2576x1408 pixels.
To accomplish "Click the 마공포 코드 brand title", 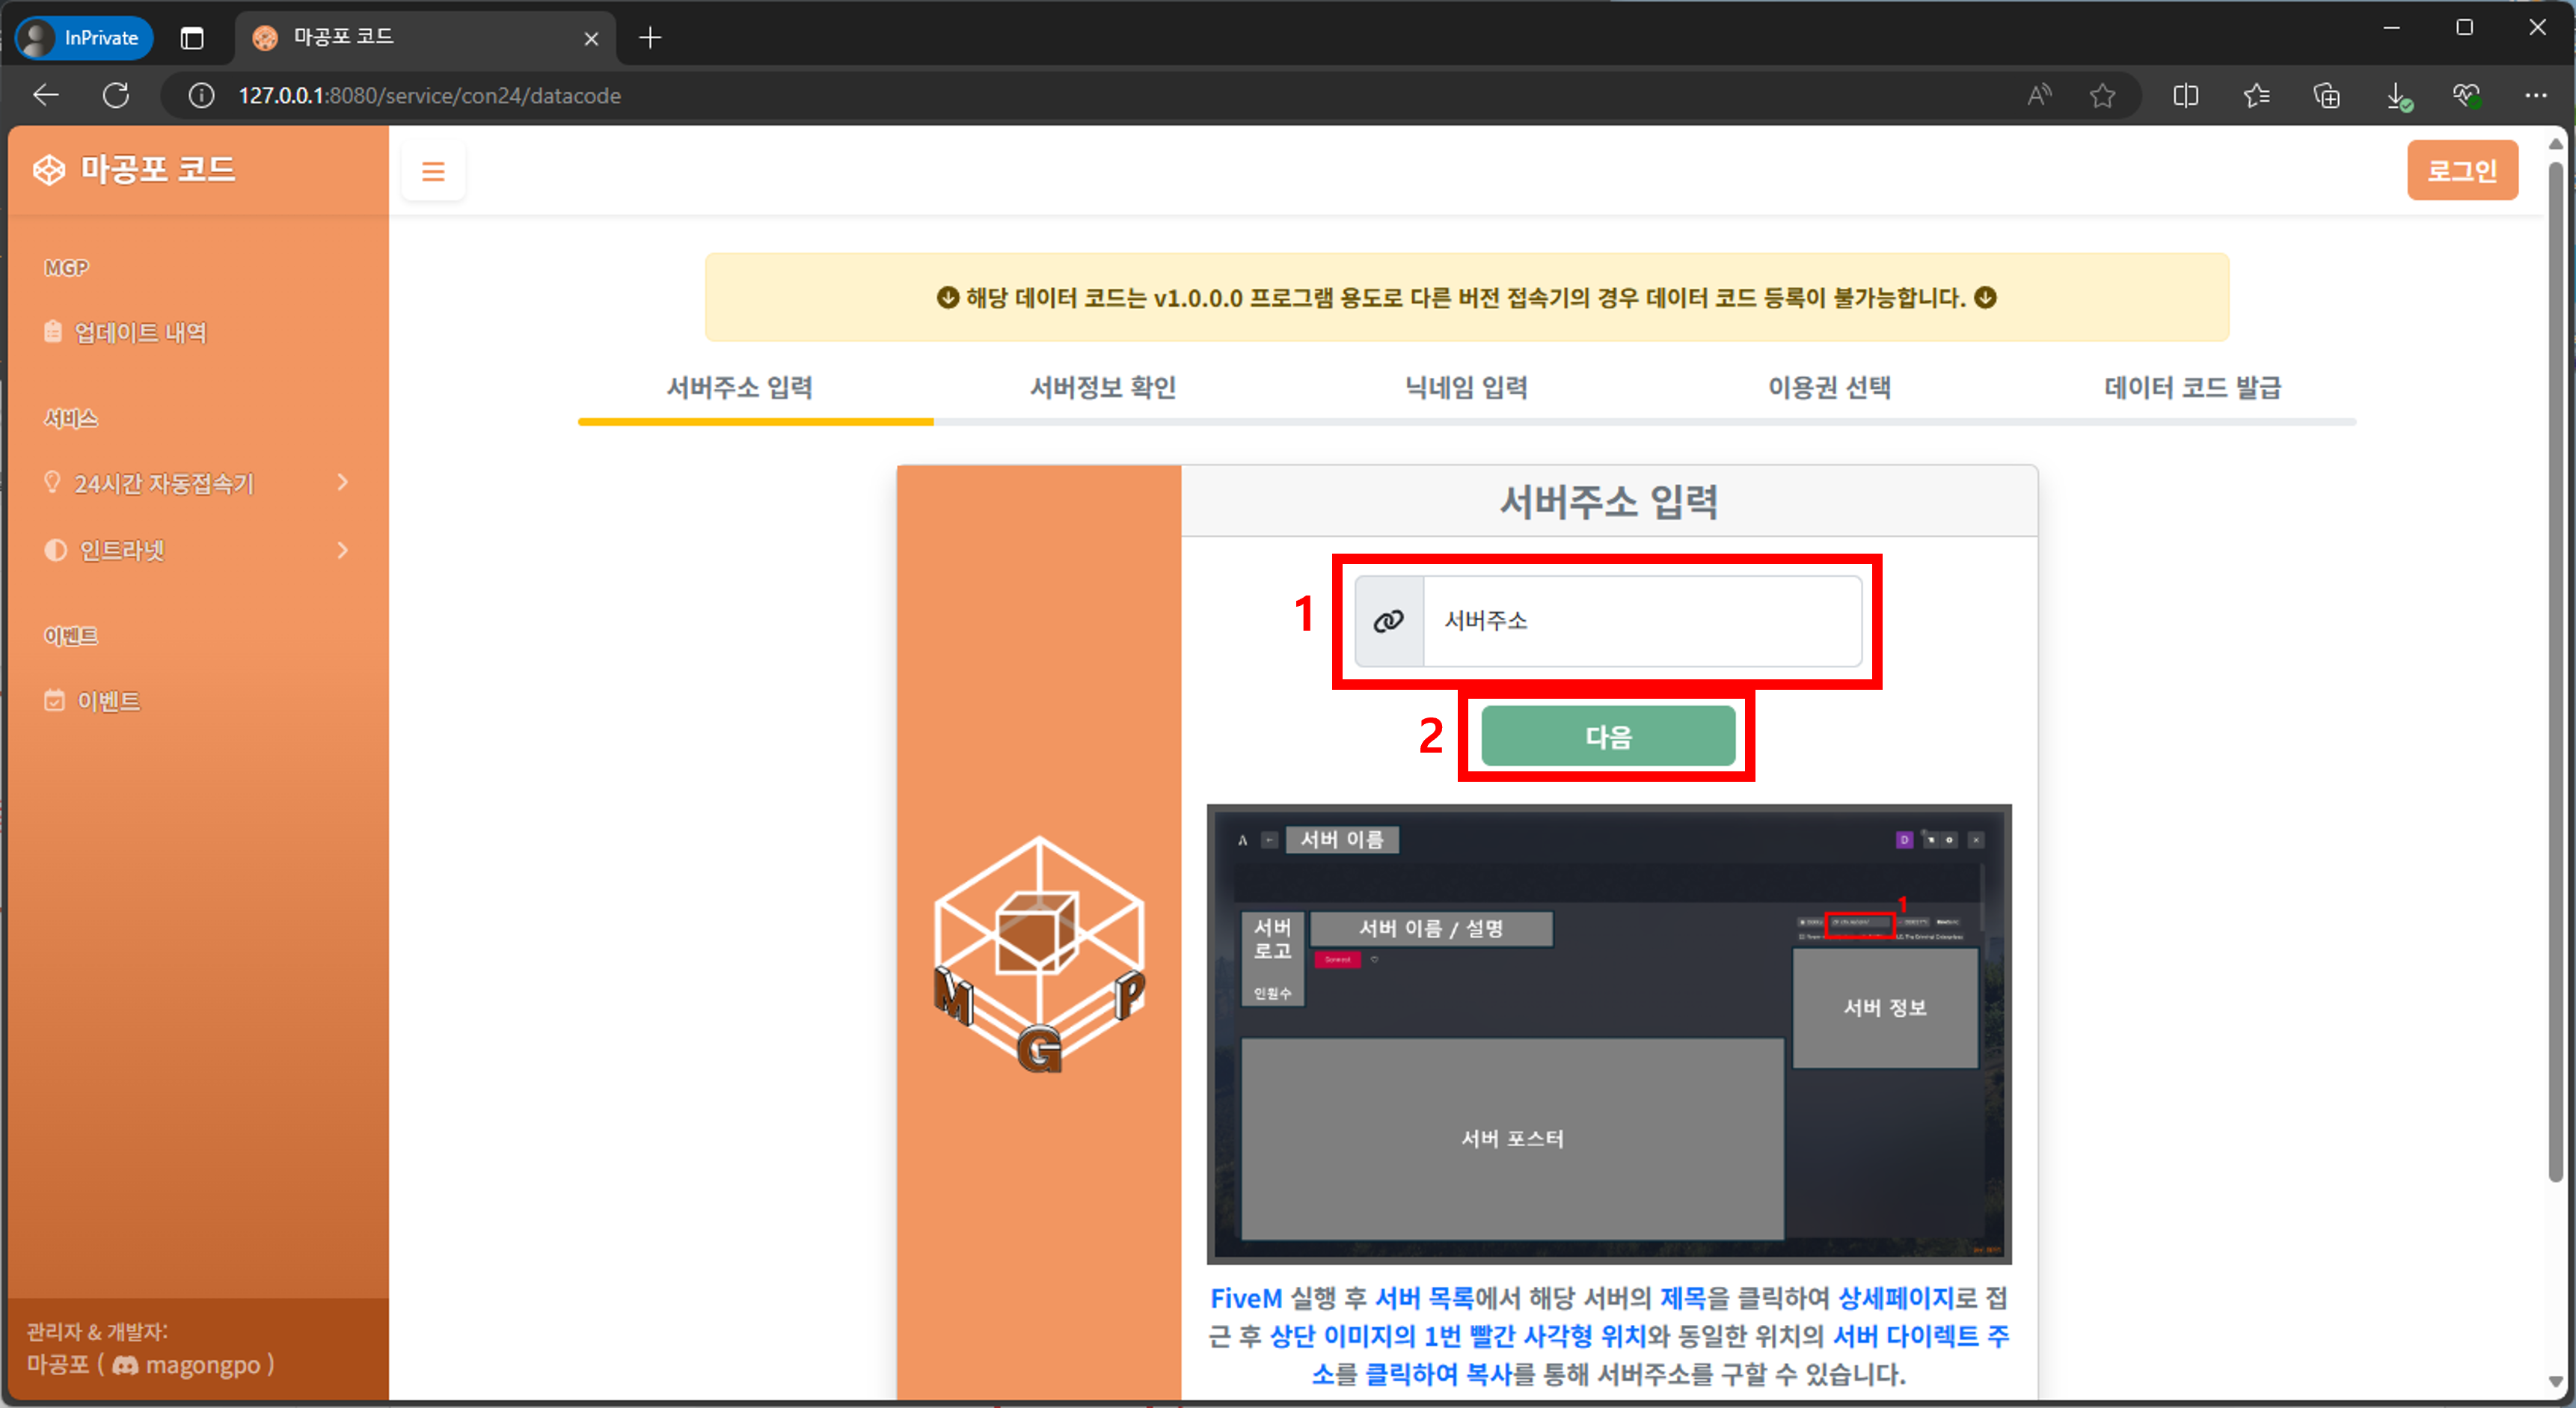I will [158, 169].
